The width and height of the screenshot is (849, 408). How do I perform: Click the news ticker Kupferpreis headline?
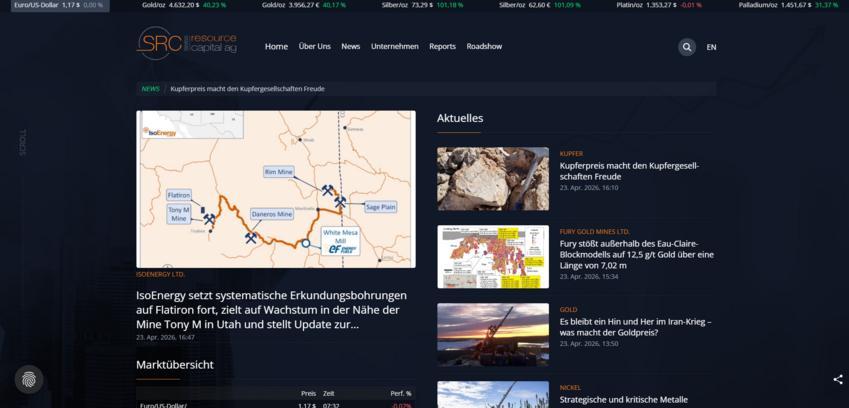pos(247,89)
